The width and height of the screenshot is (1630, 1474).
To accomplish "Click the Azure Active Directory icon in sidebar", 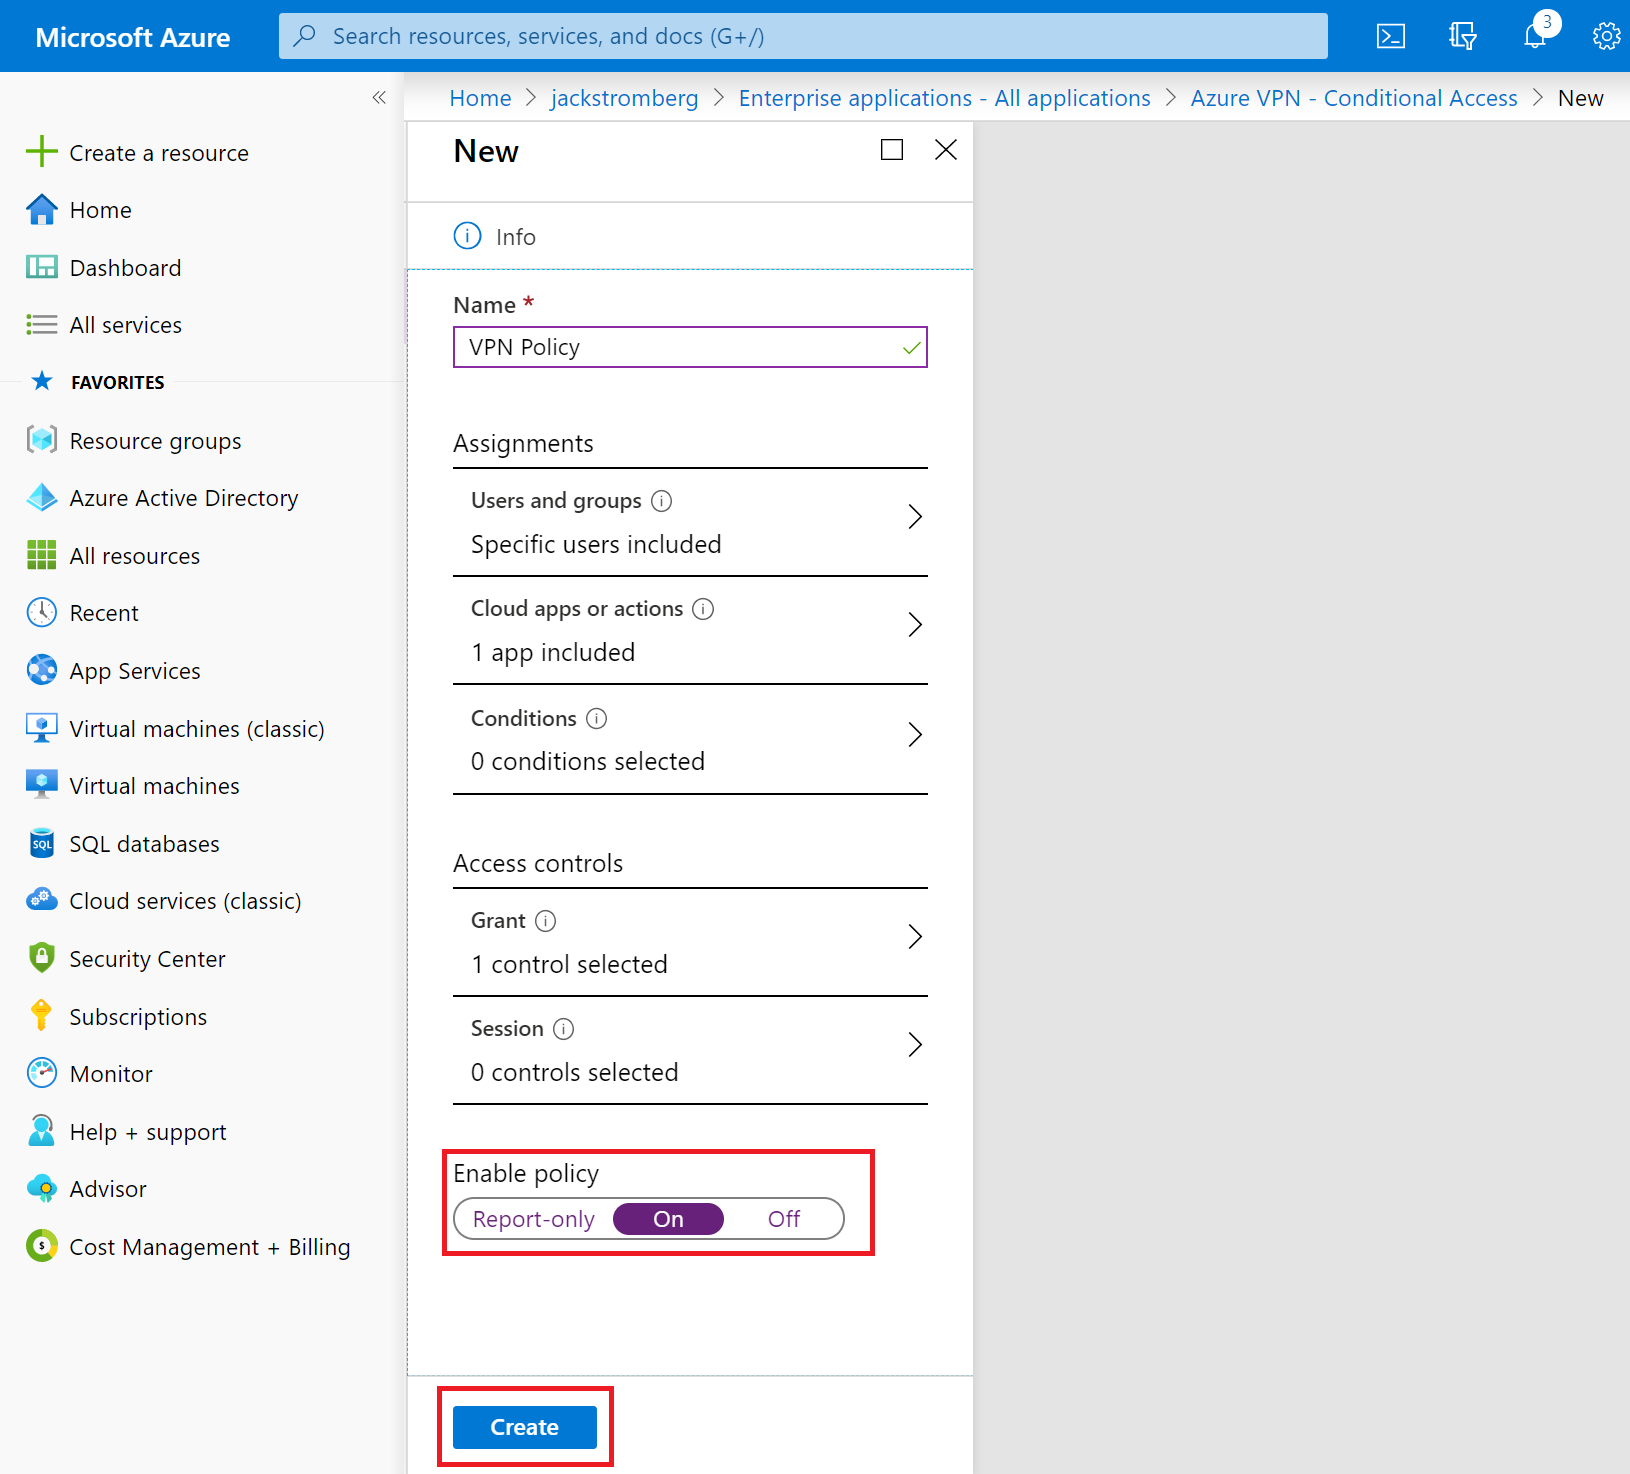I will [42, 498].
